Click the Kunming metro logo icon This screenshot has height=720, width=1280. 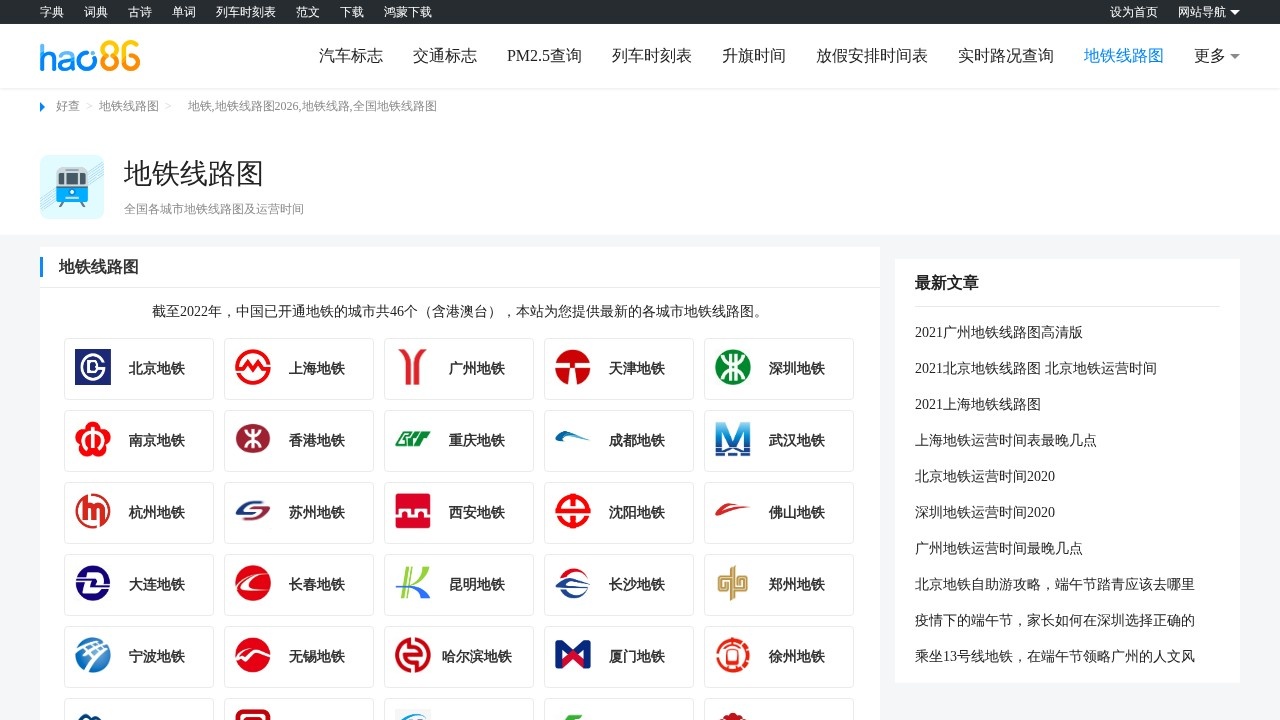(413, 584)
